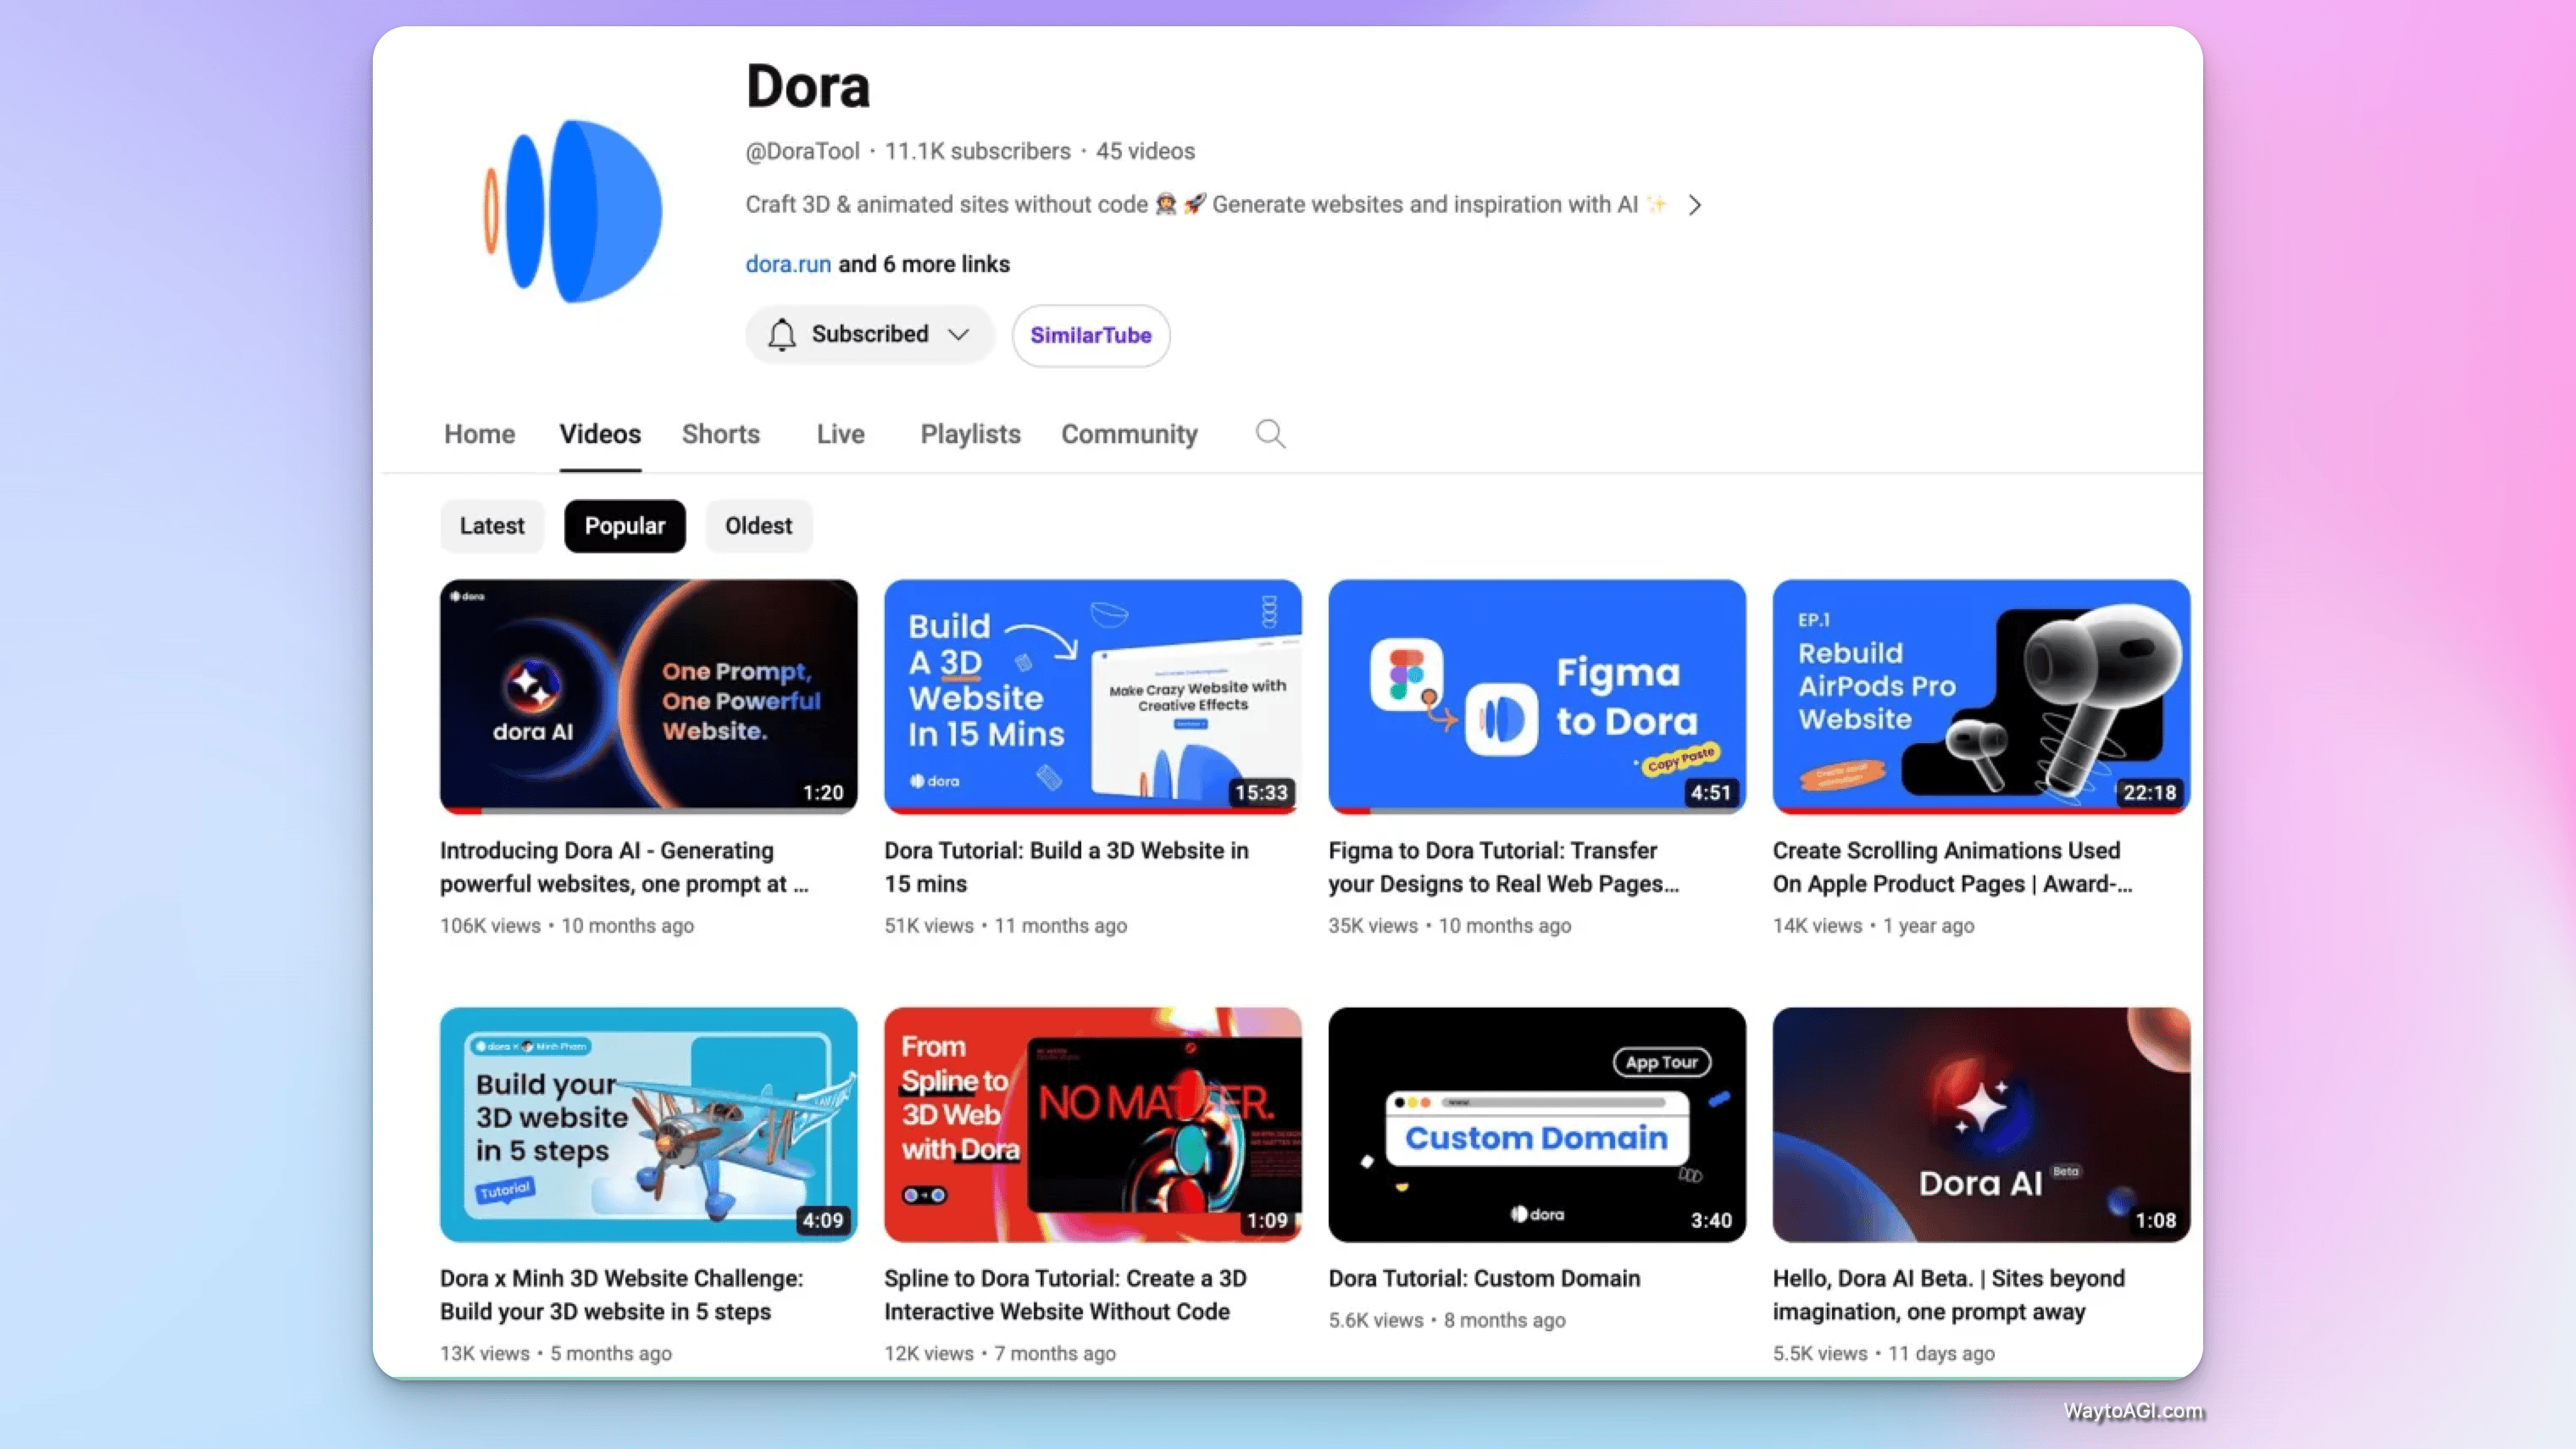Open the Custom Domain tutorial thumbnail

click(1536, 1123)
